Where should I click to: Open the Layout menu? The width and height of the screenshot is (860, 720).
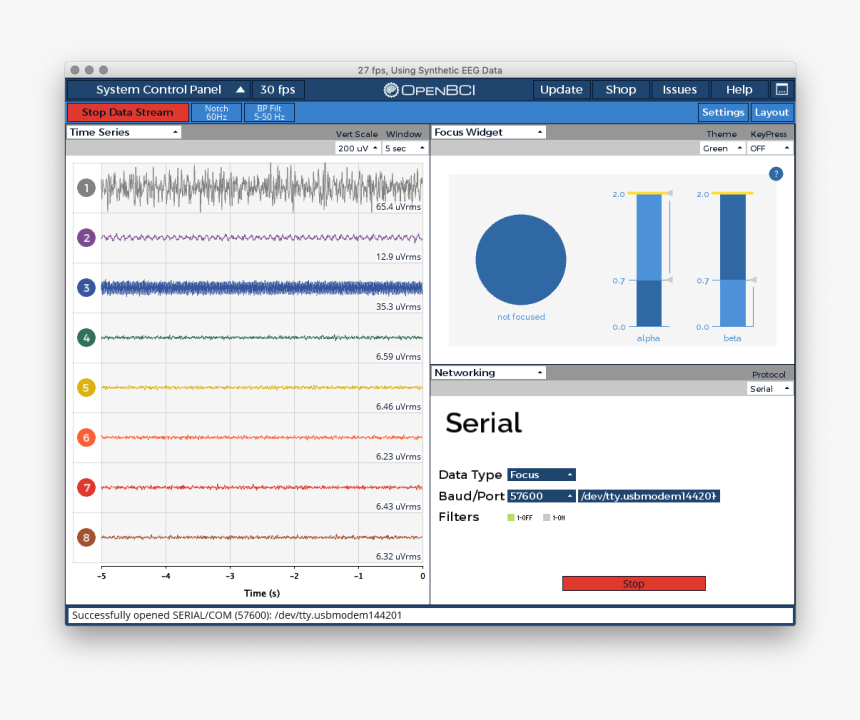[x=771, y=112]
